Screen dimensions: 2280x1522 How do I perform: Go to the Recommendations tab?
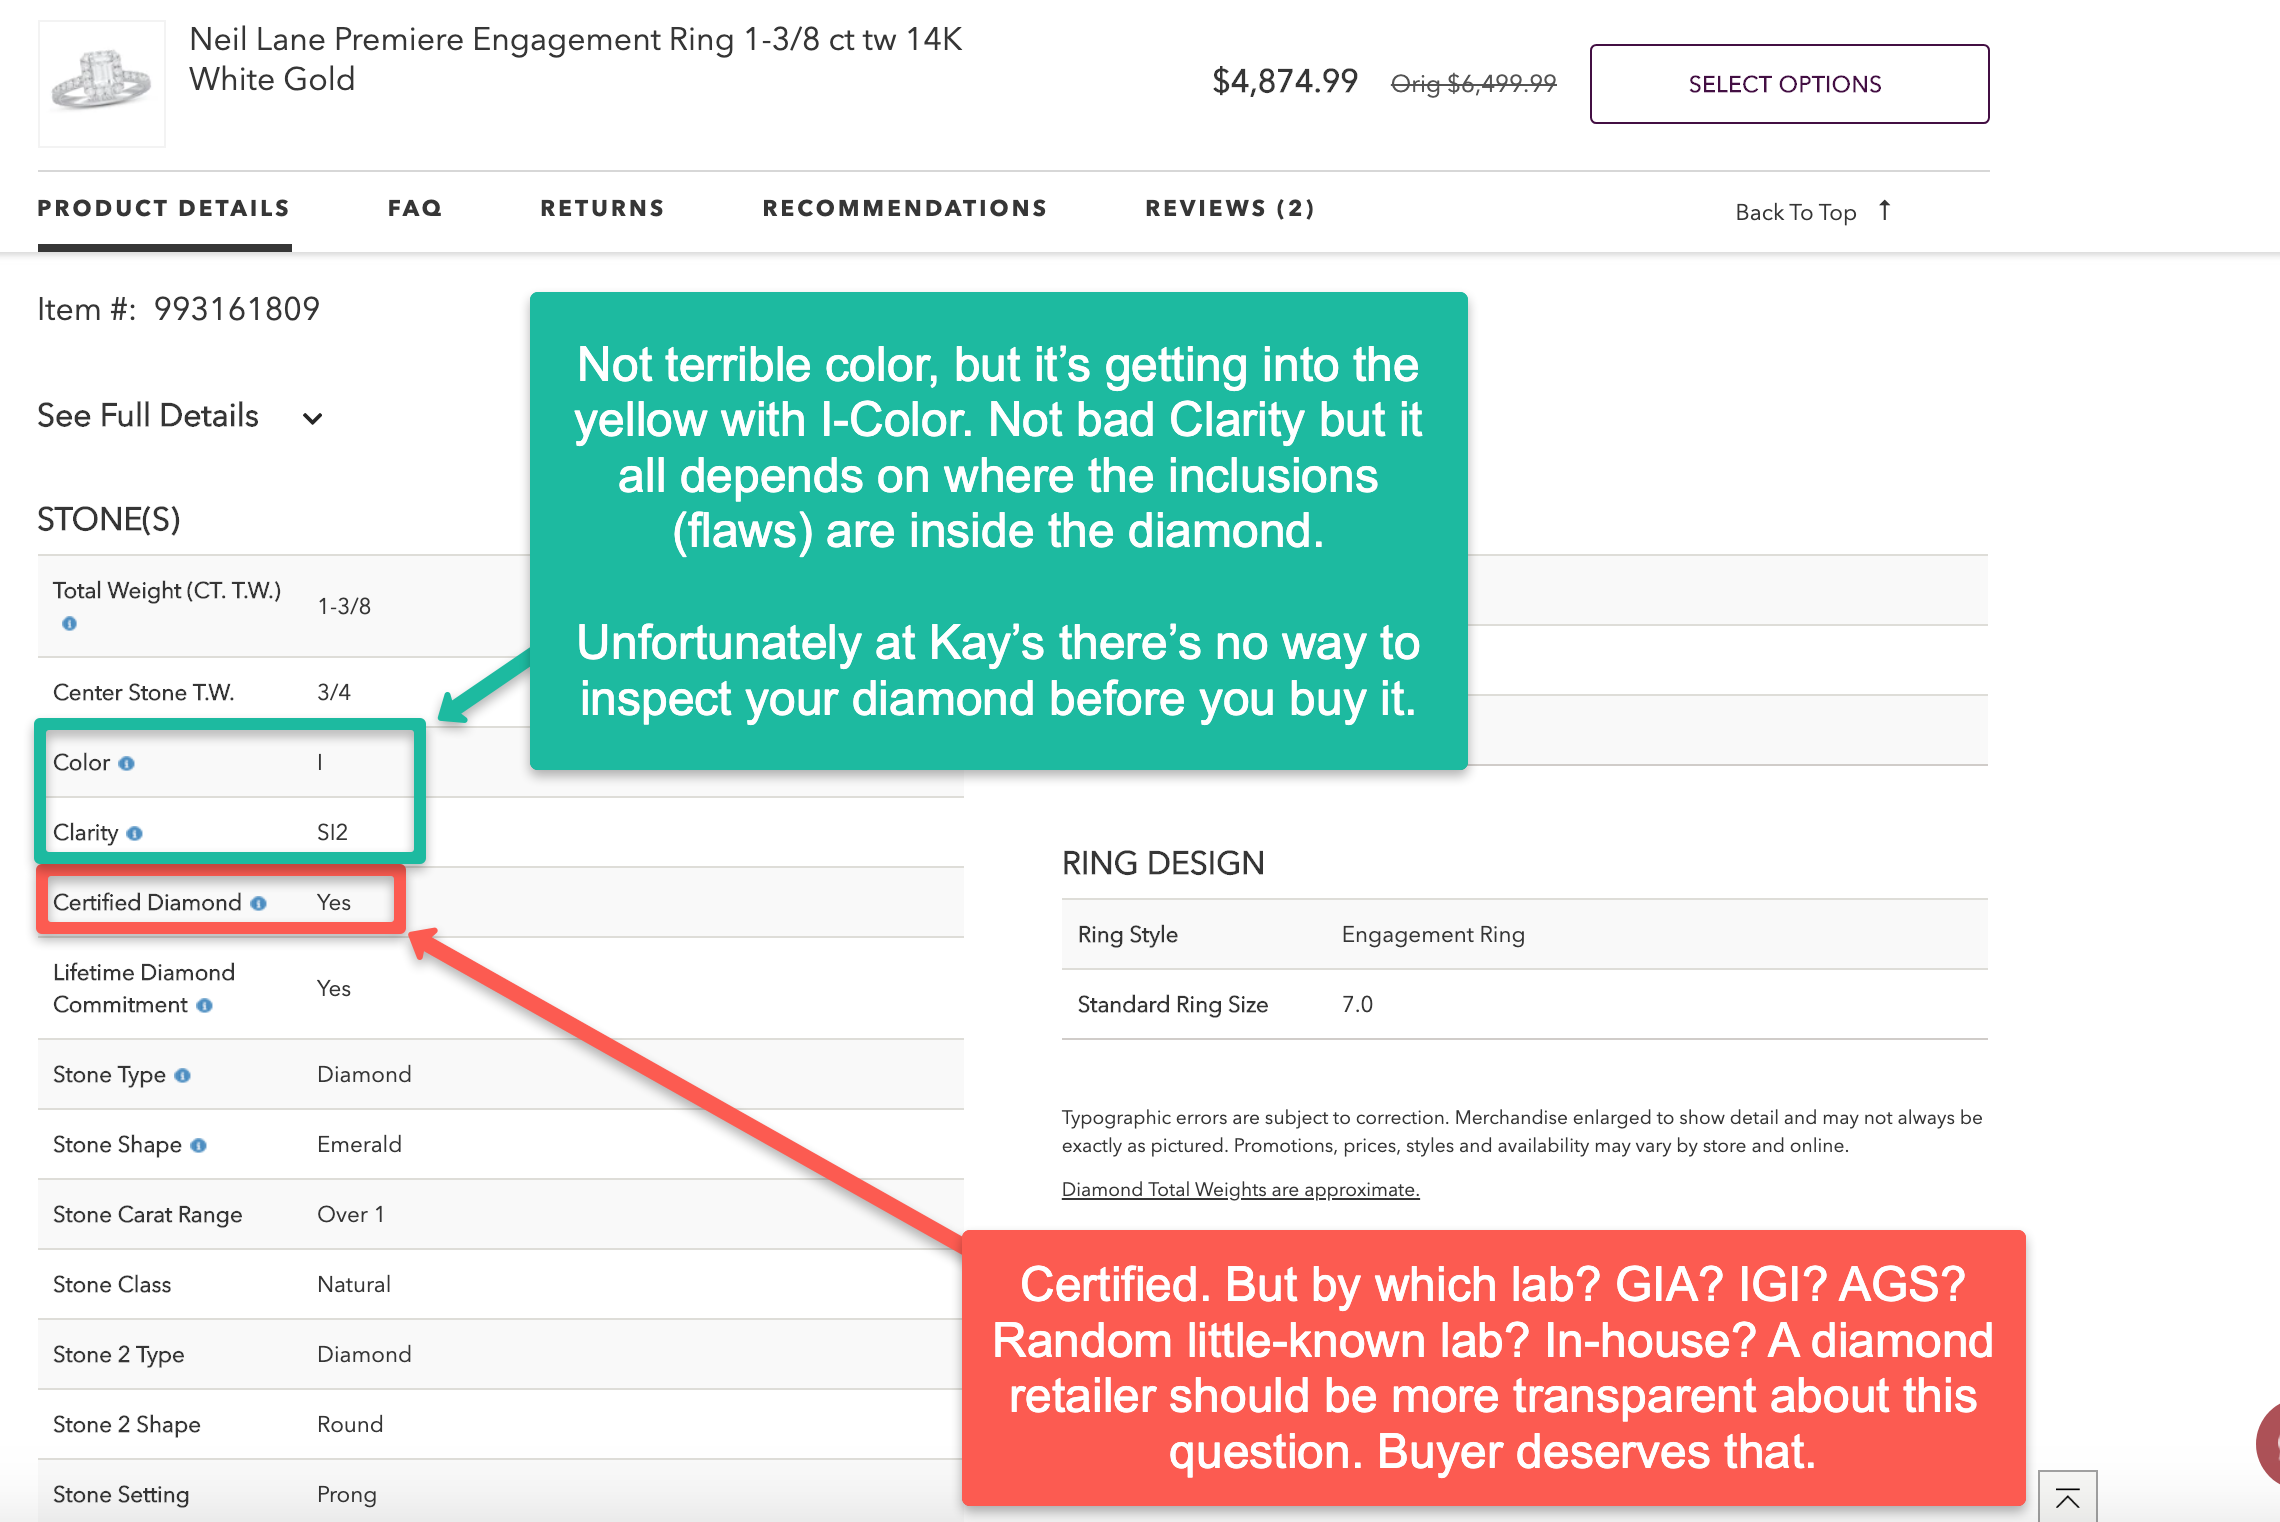click(904, 208)
